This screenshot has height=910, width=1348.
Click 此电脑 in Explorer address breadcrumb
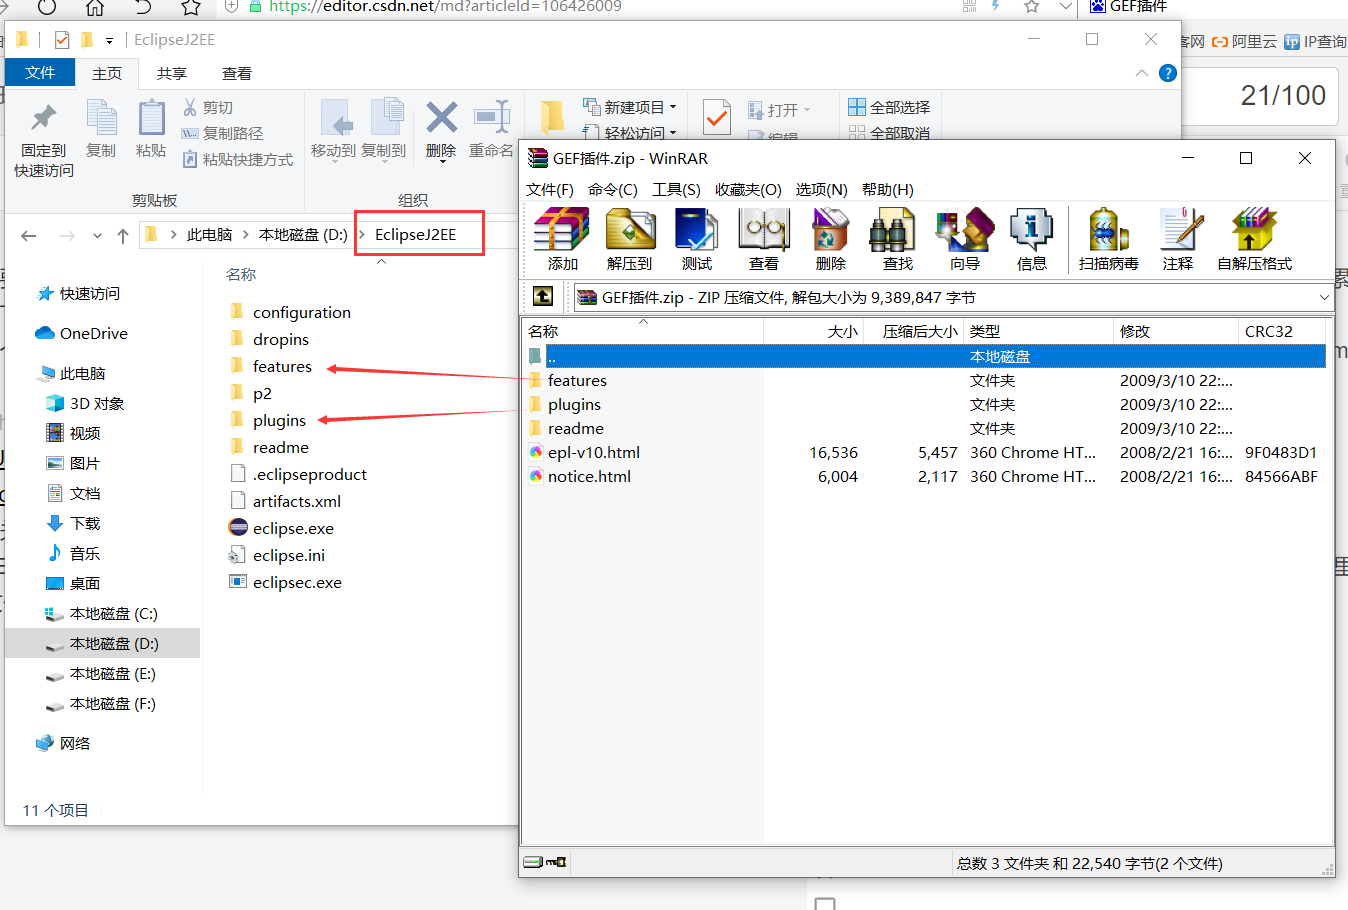[209, 235]
